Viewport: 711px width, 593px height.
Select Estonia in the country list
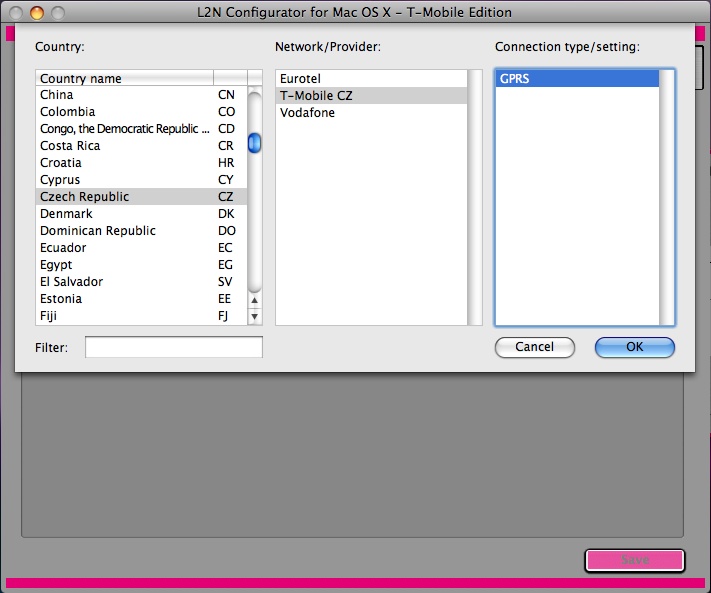141,299
